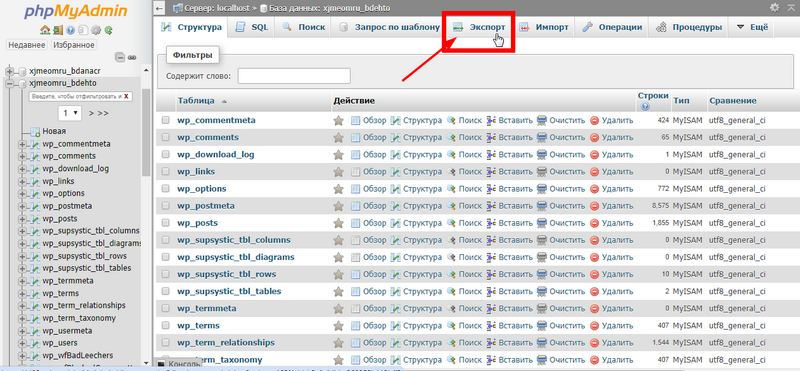Click the Недавнее recent tables button
This screenshot has height=371, width=800.
[27, 45]
